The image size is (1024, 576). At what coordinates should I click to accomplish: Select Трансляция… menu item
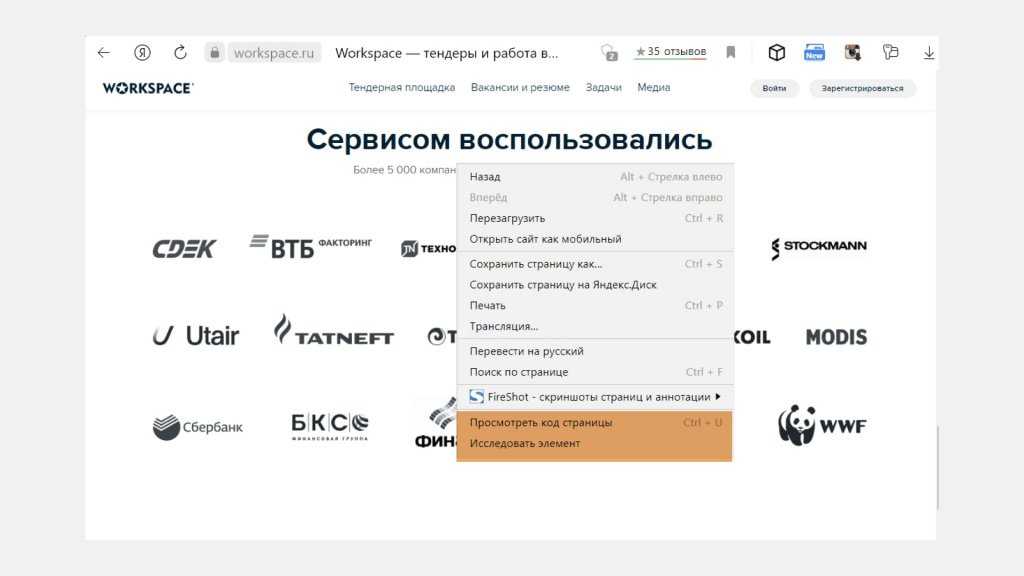coord(596,327)
